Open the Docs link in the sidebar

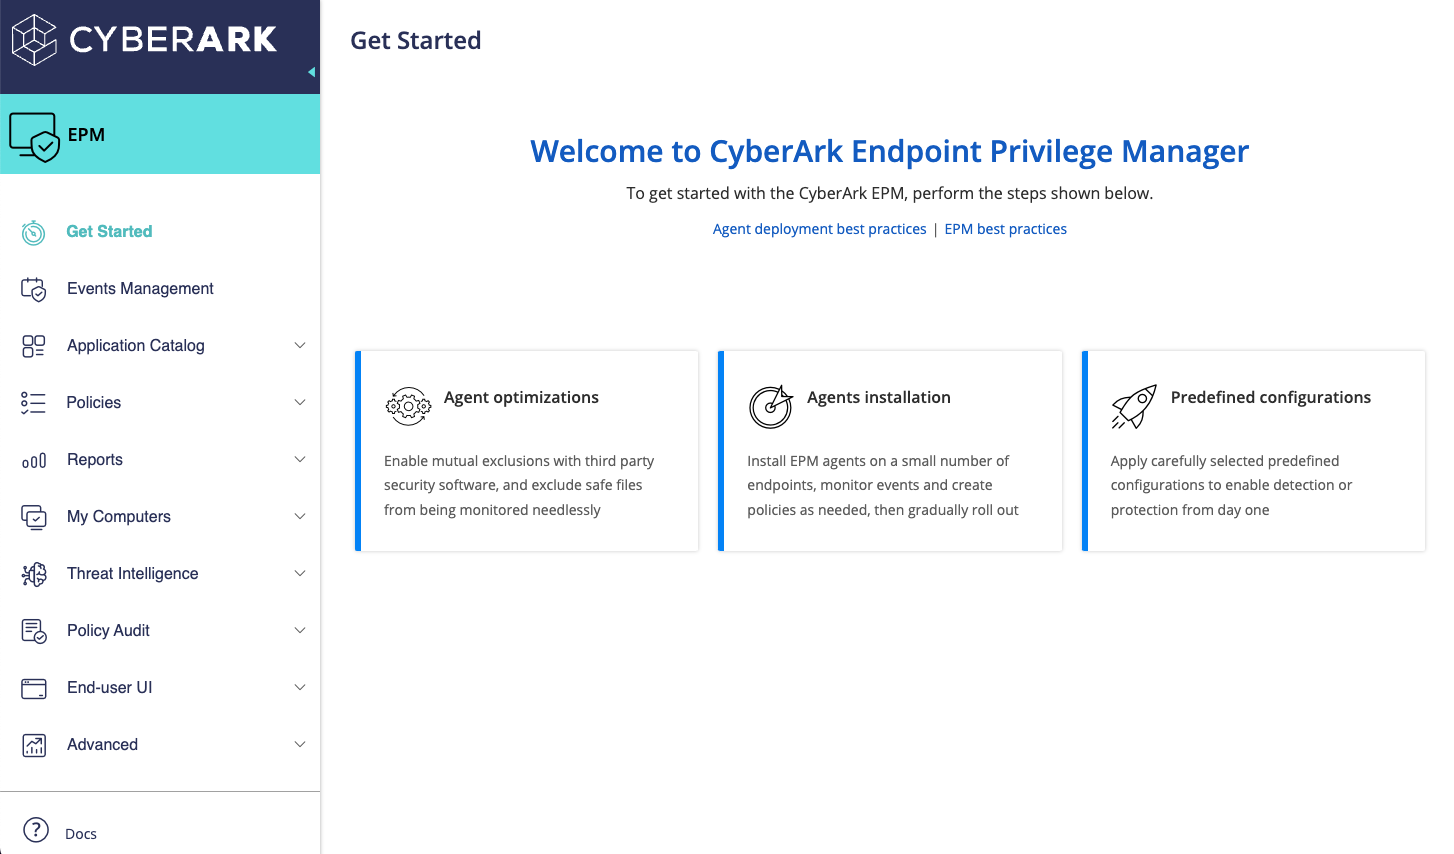click(x=81, y=834)
